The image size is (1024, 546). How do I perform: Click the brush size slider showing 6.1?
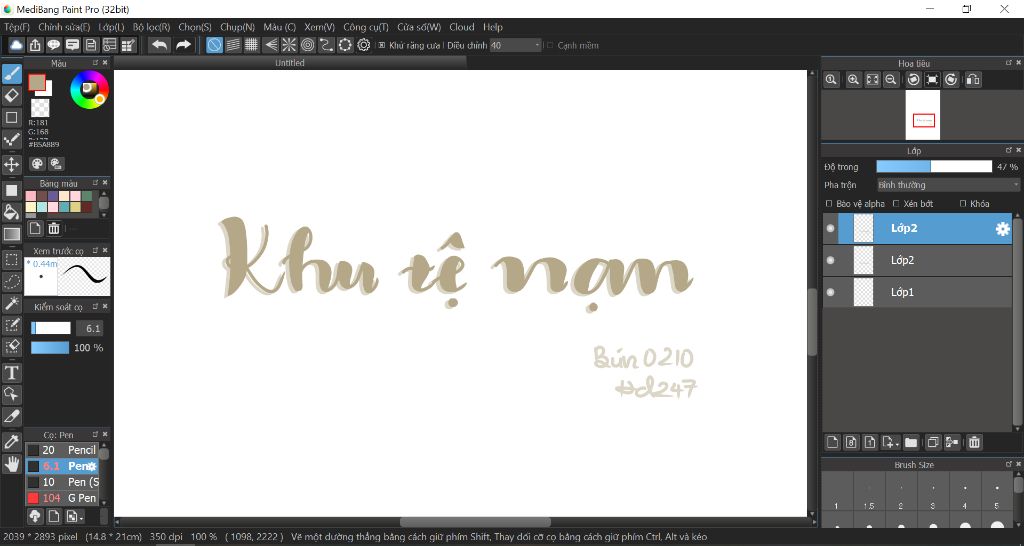[51, 329]
